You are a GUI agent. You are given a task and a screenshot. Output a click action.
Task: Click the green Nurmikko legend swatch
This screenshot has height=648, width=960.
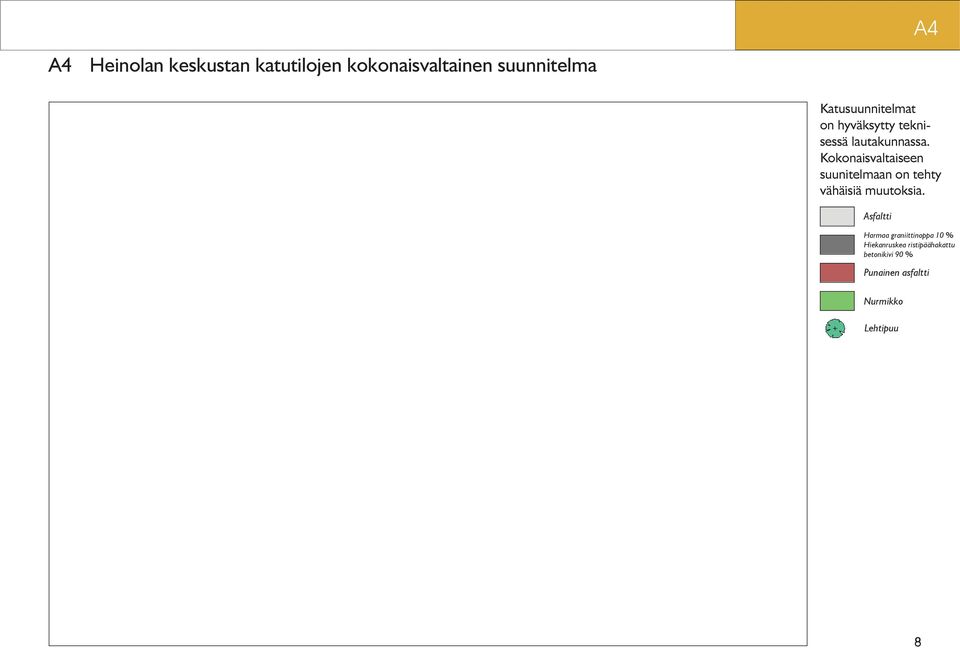[837, 301]
